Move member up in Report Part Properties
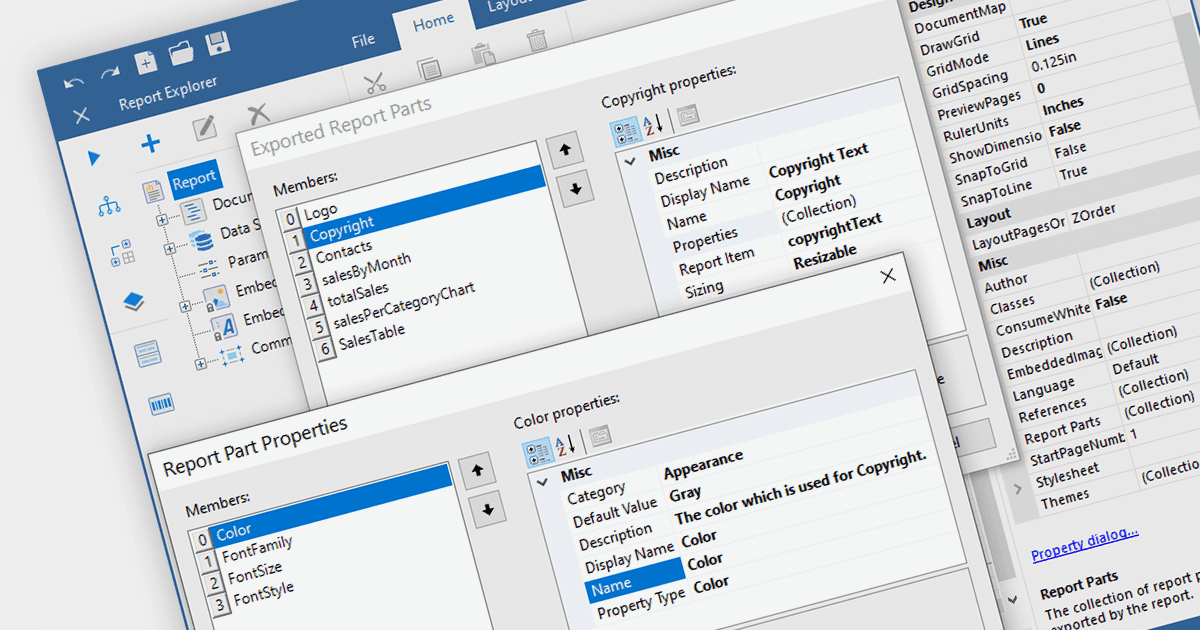This screenshot has height=630, width=1200. pyautogui.click(x=477, y=472)
